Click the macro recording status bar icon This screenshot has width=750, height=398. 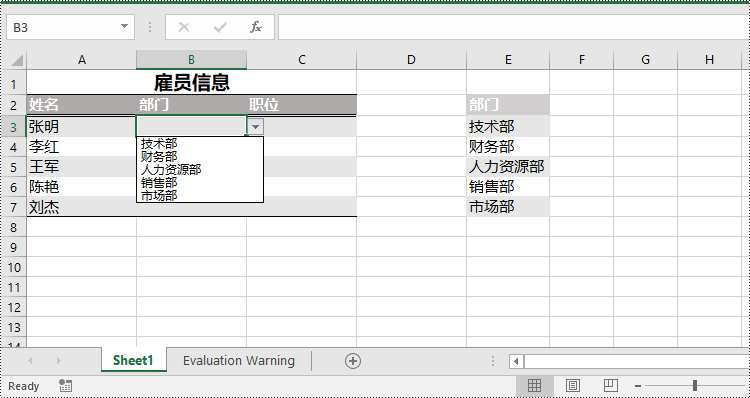66,386
